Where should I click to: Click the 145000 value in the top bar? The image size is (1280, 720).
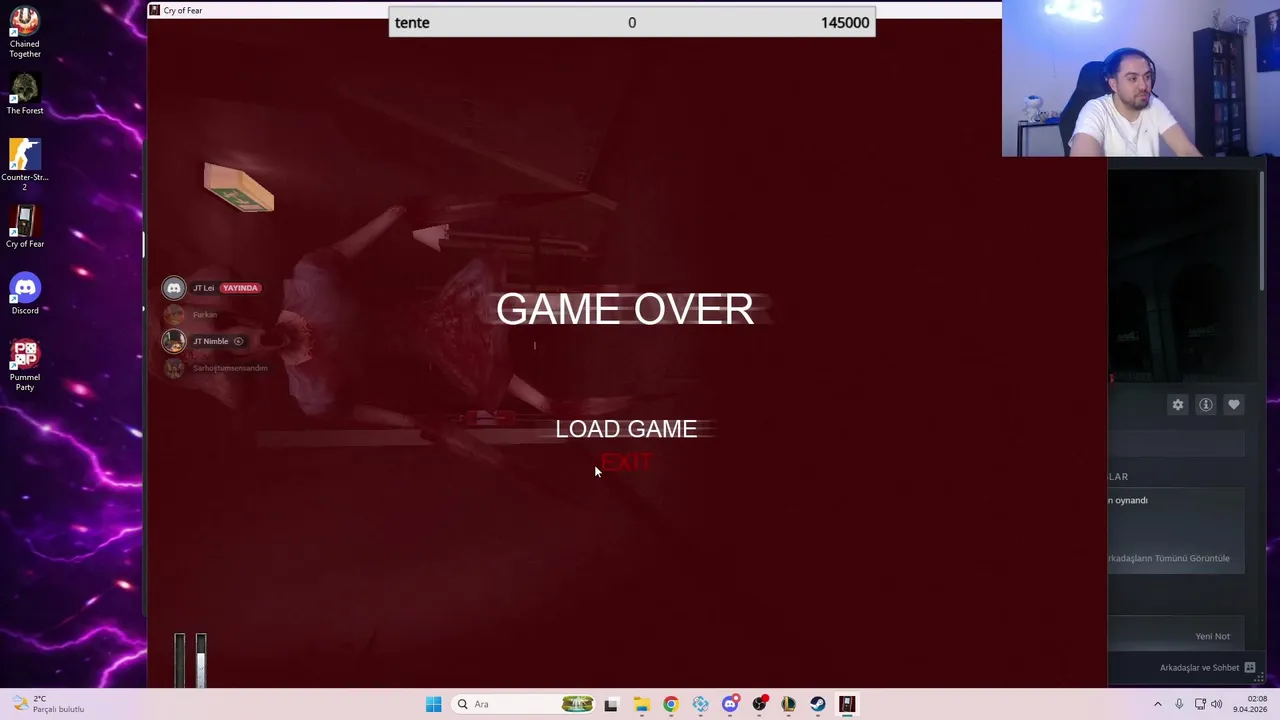coord(845,22)
